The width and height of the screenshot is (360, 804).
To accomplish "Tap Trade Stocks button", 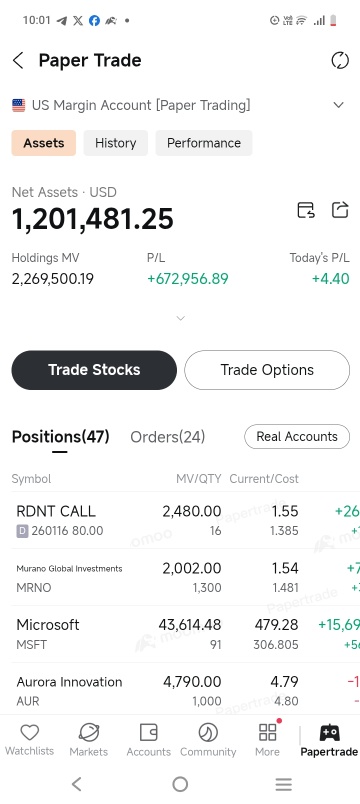I will (x=94, y=370).
